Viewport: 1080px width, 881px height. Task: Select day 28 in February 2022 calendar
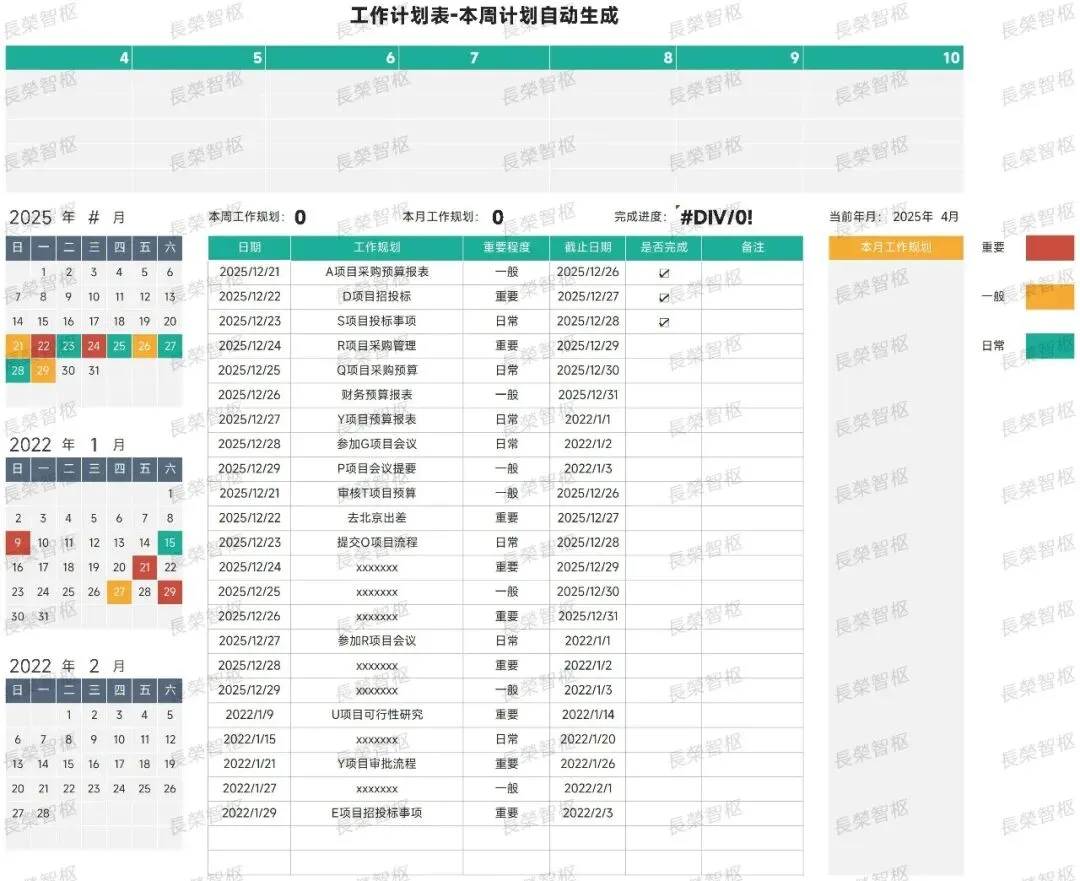click(43, 813)
